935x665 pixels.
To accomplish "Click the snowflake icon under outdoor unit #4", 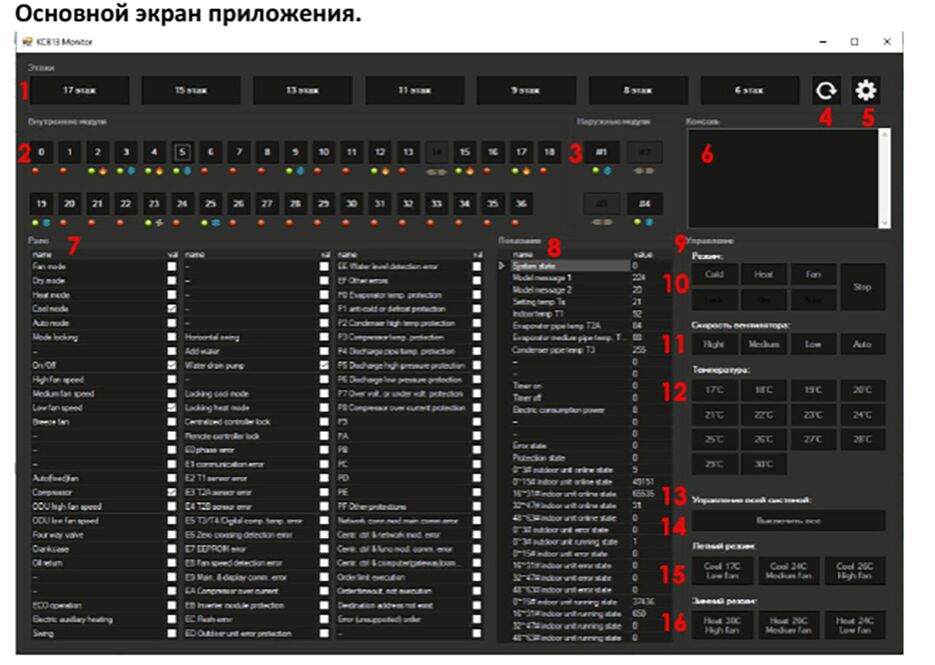I will pos(649,222).
